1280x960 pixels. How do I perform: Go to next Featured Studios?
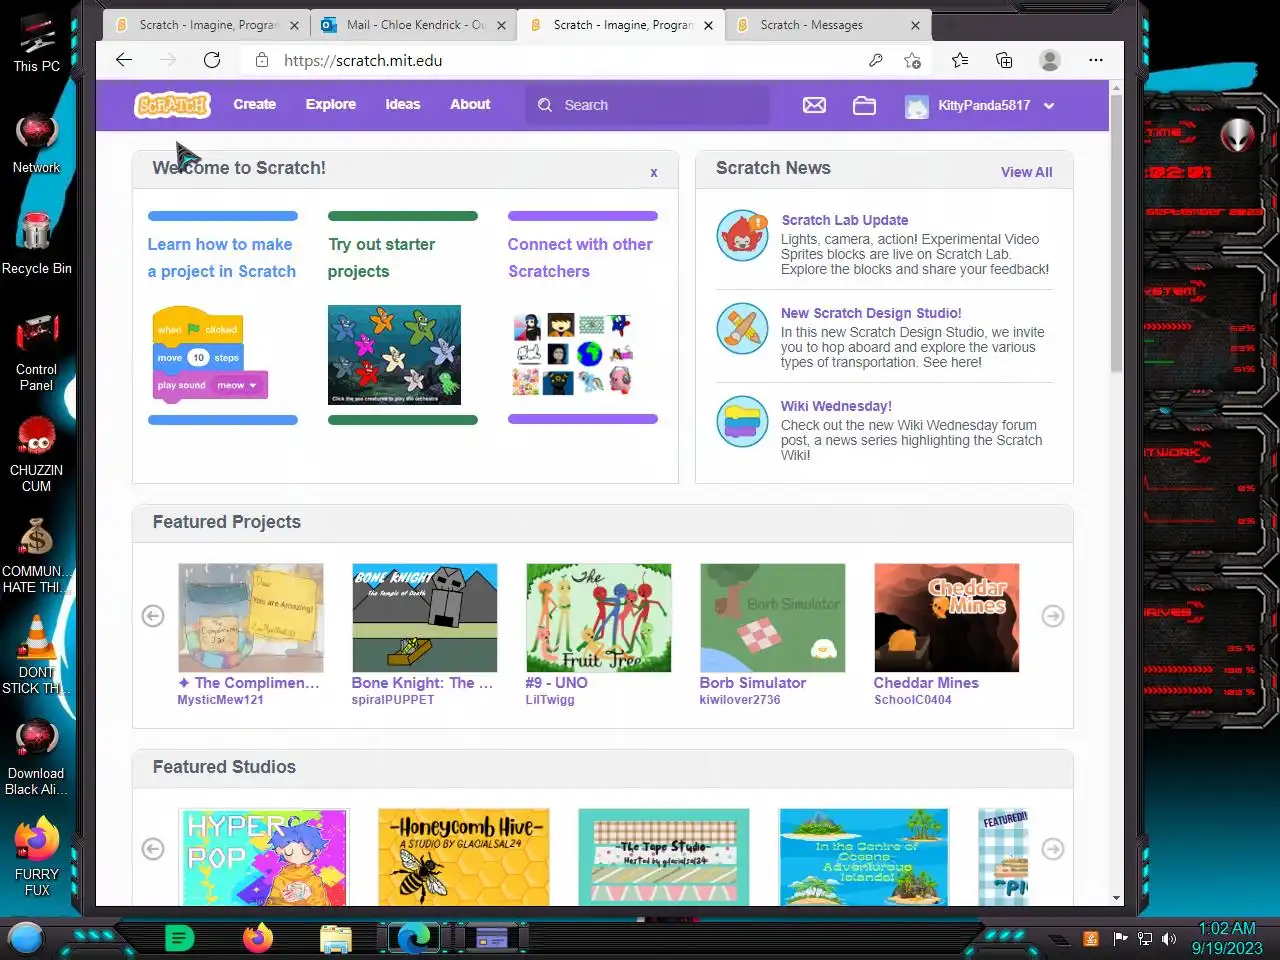click(1053, 849)
